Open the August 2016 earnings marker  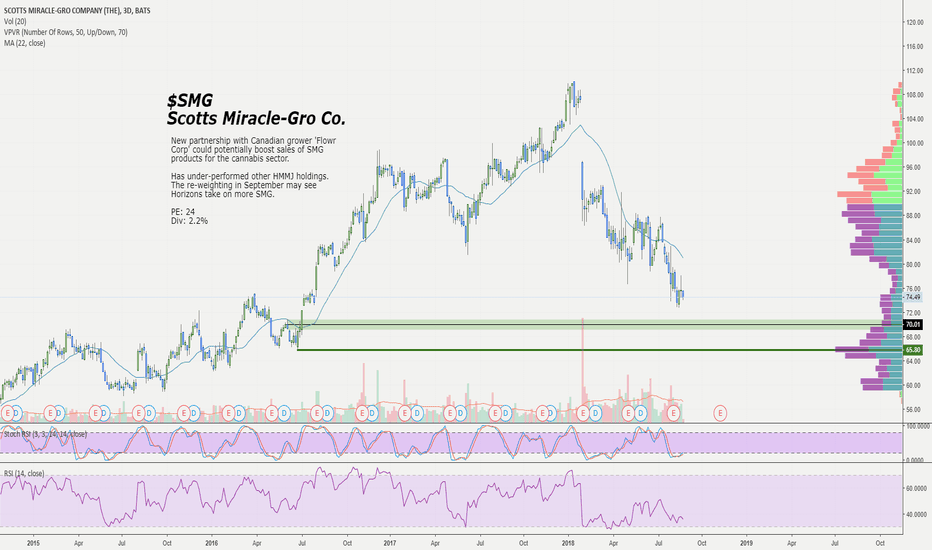[317, 412]
